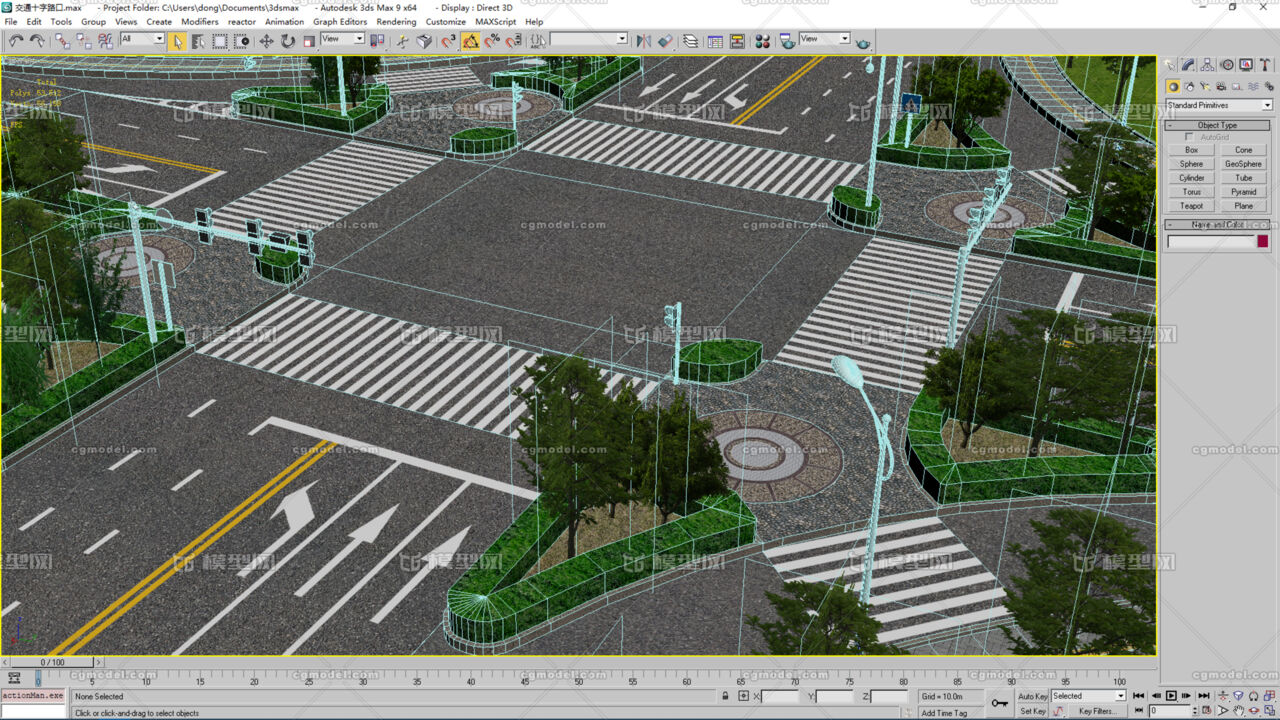
Task: Click Quick Render teapot icon
Action: pyautogui.click(x=863, y=42)
